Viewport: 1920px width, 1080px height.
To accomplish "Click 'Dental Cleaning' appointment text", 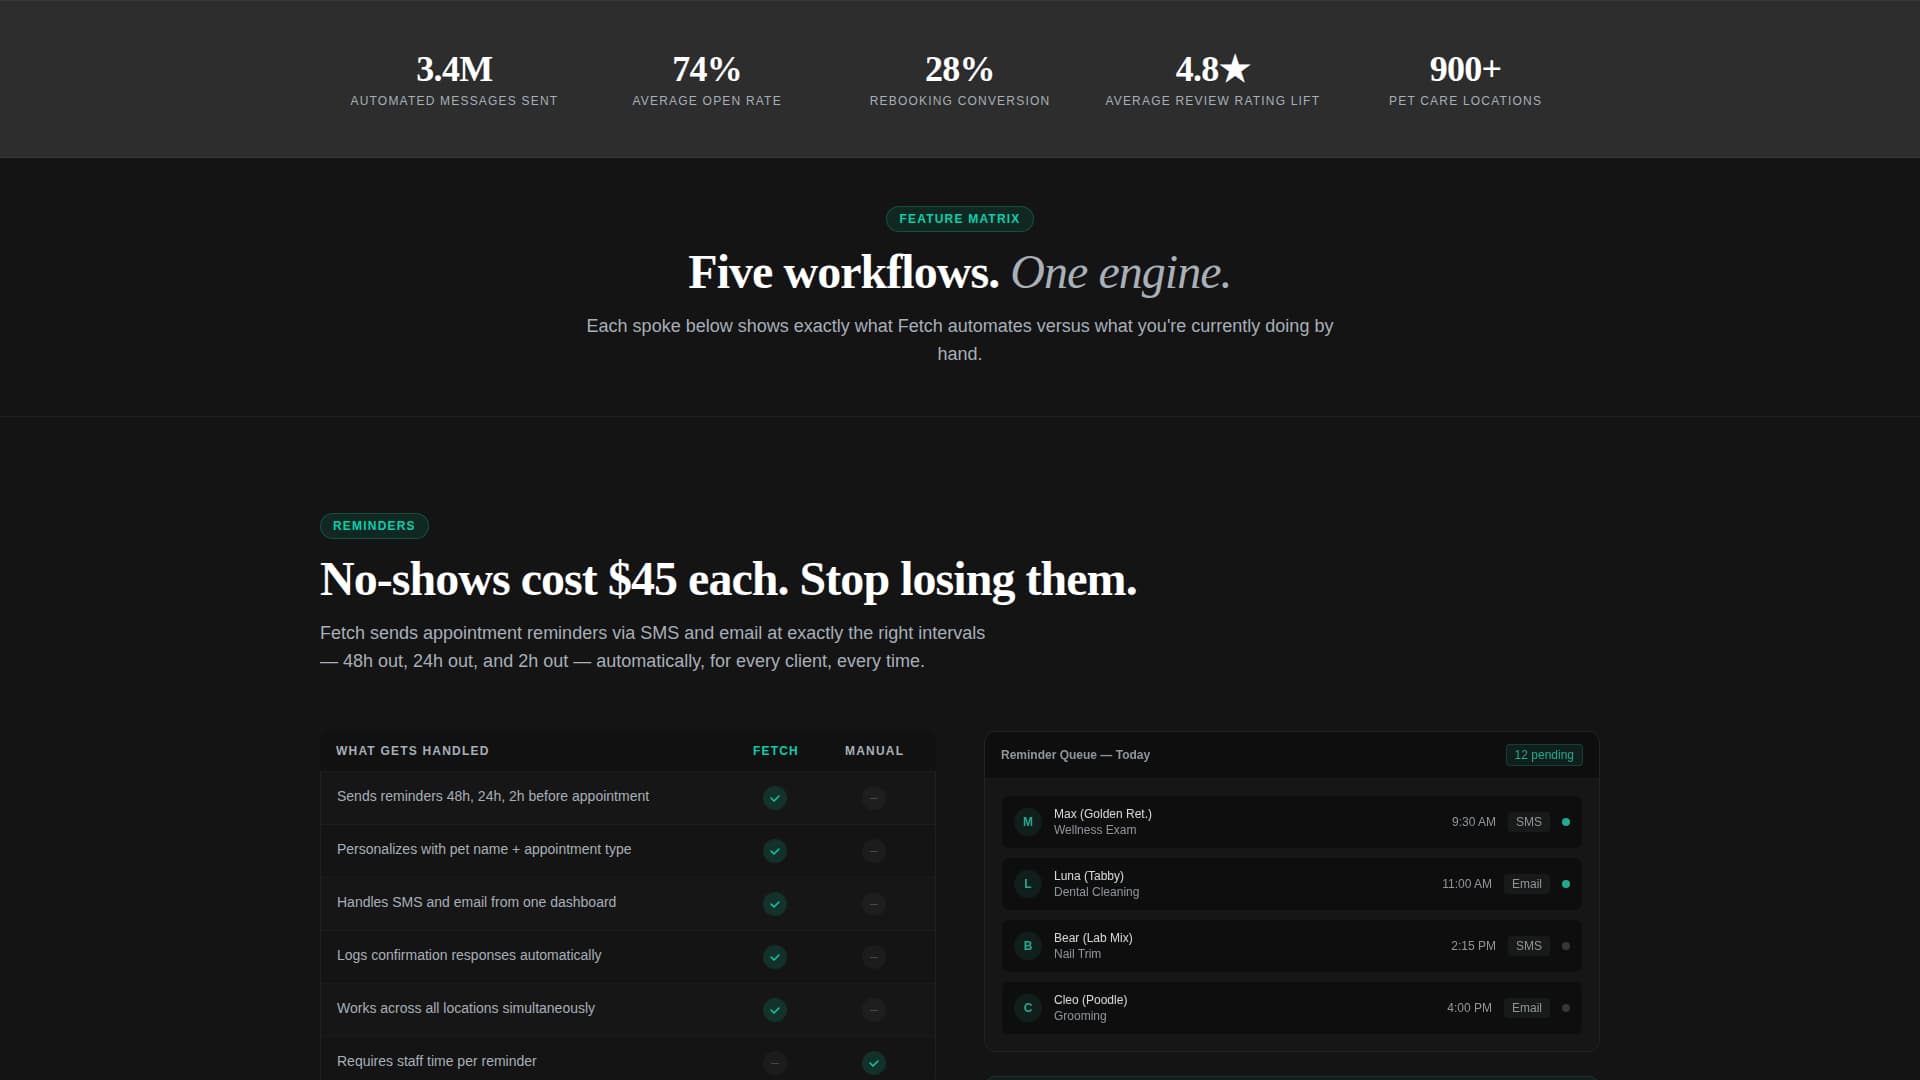I will pyautogui.click(x=1096, y=892).
